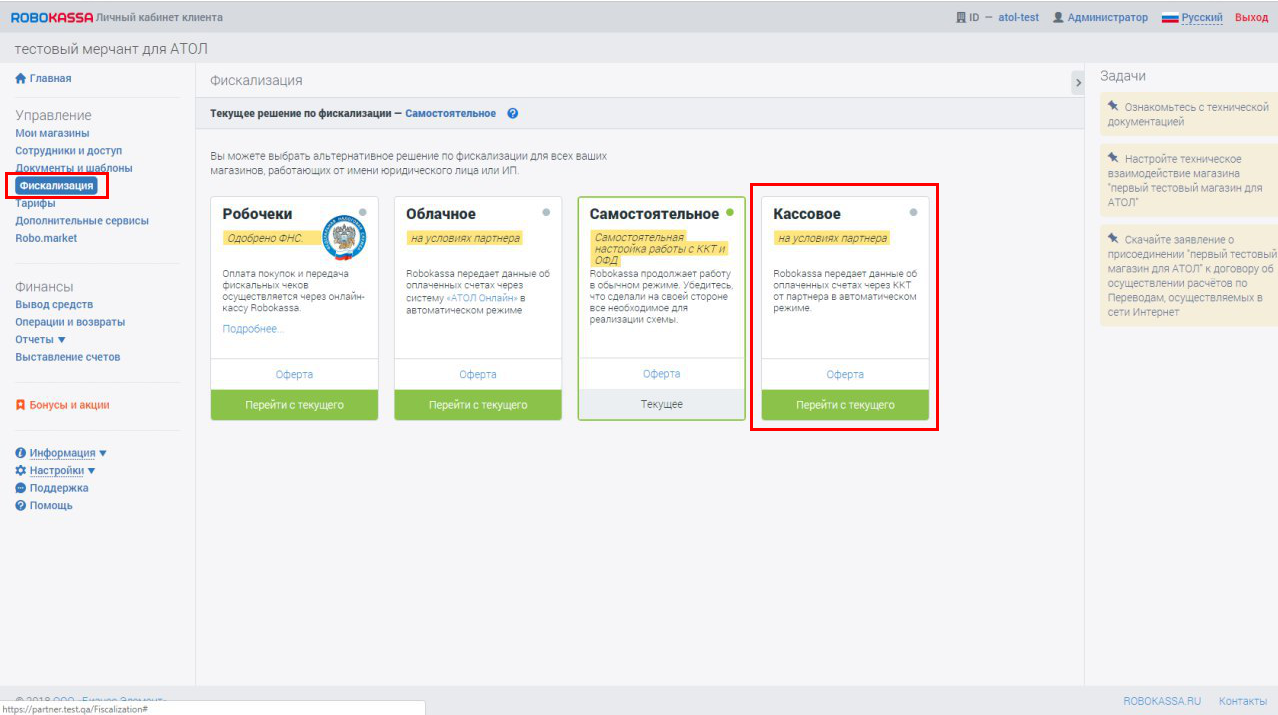The image size is (1278, 715).
Task: Open ROBOKASSA.RU footer link
Action: [1162, 701]
